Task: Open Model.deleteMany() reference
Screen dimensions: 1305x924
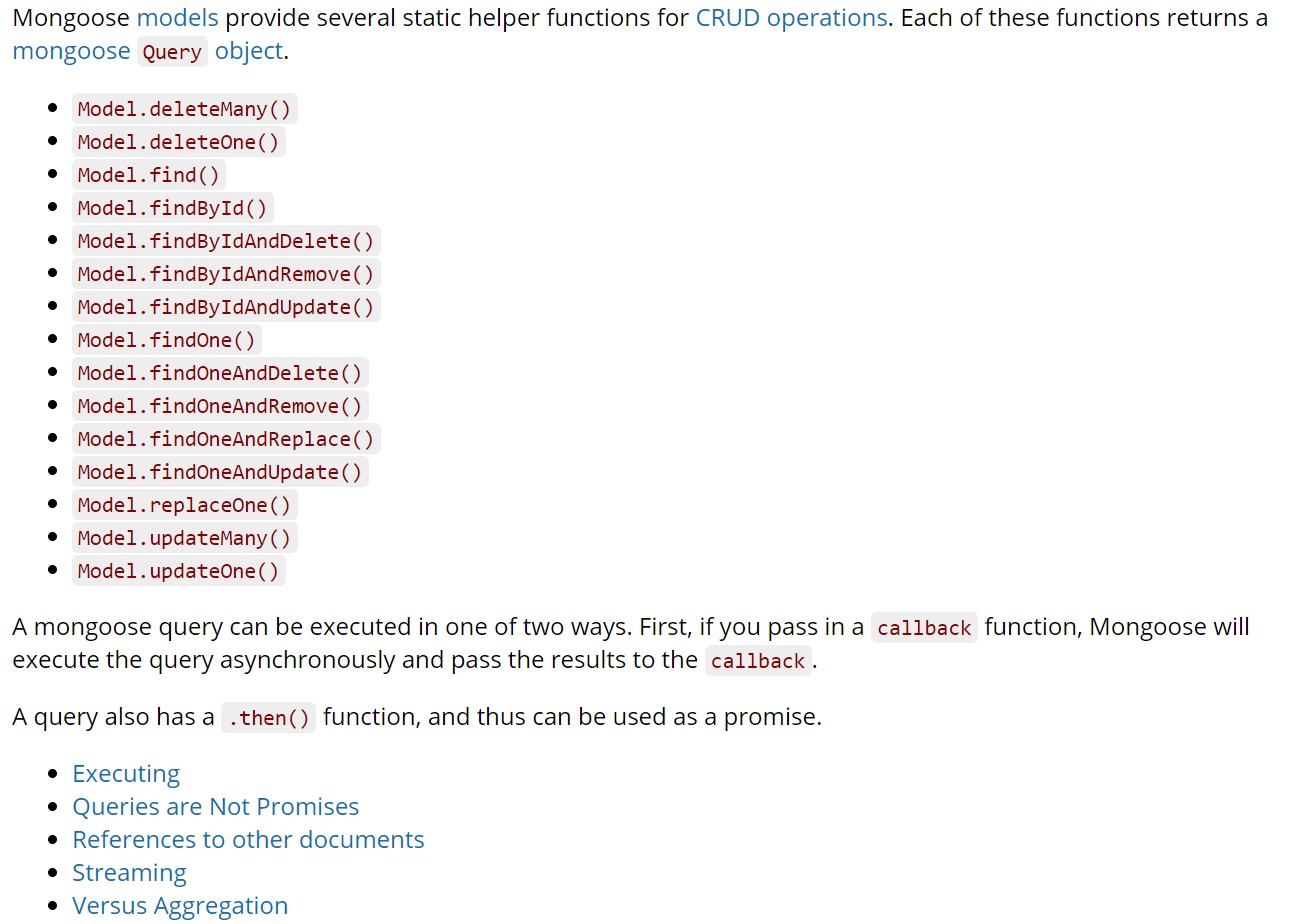Action: click(184, 109)
